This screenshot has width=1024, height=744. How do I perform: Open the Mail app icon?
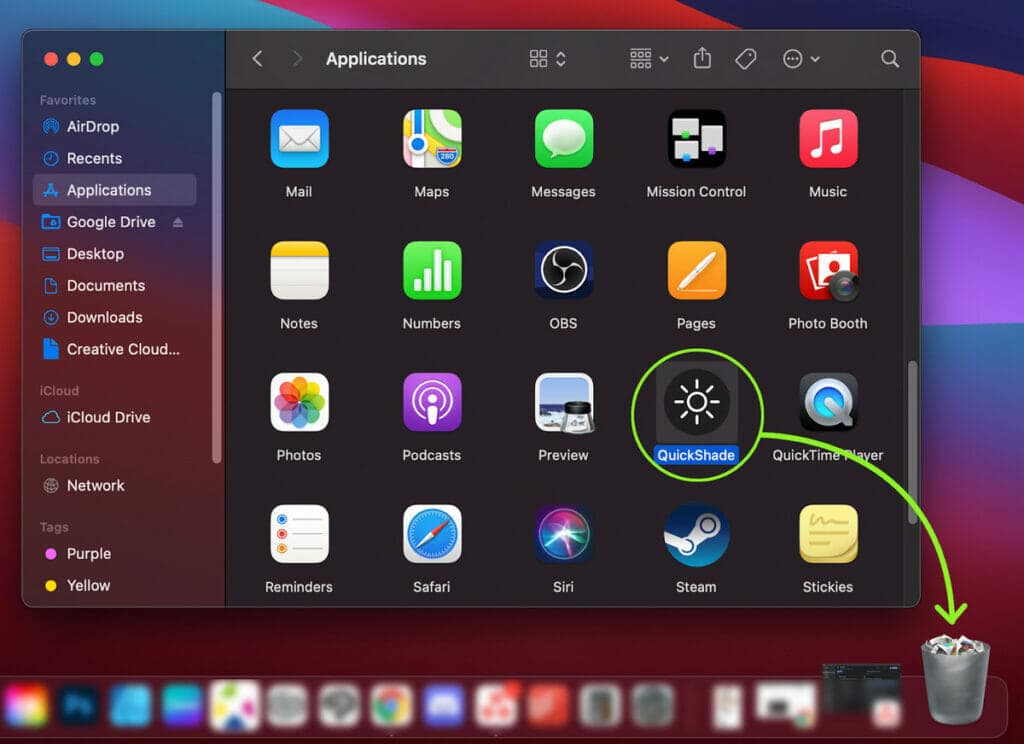point(299,139)
